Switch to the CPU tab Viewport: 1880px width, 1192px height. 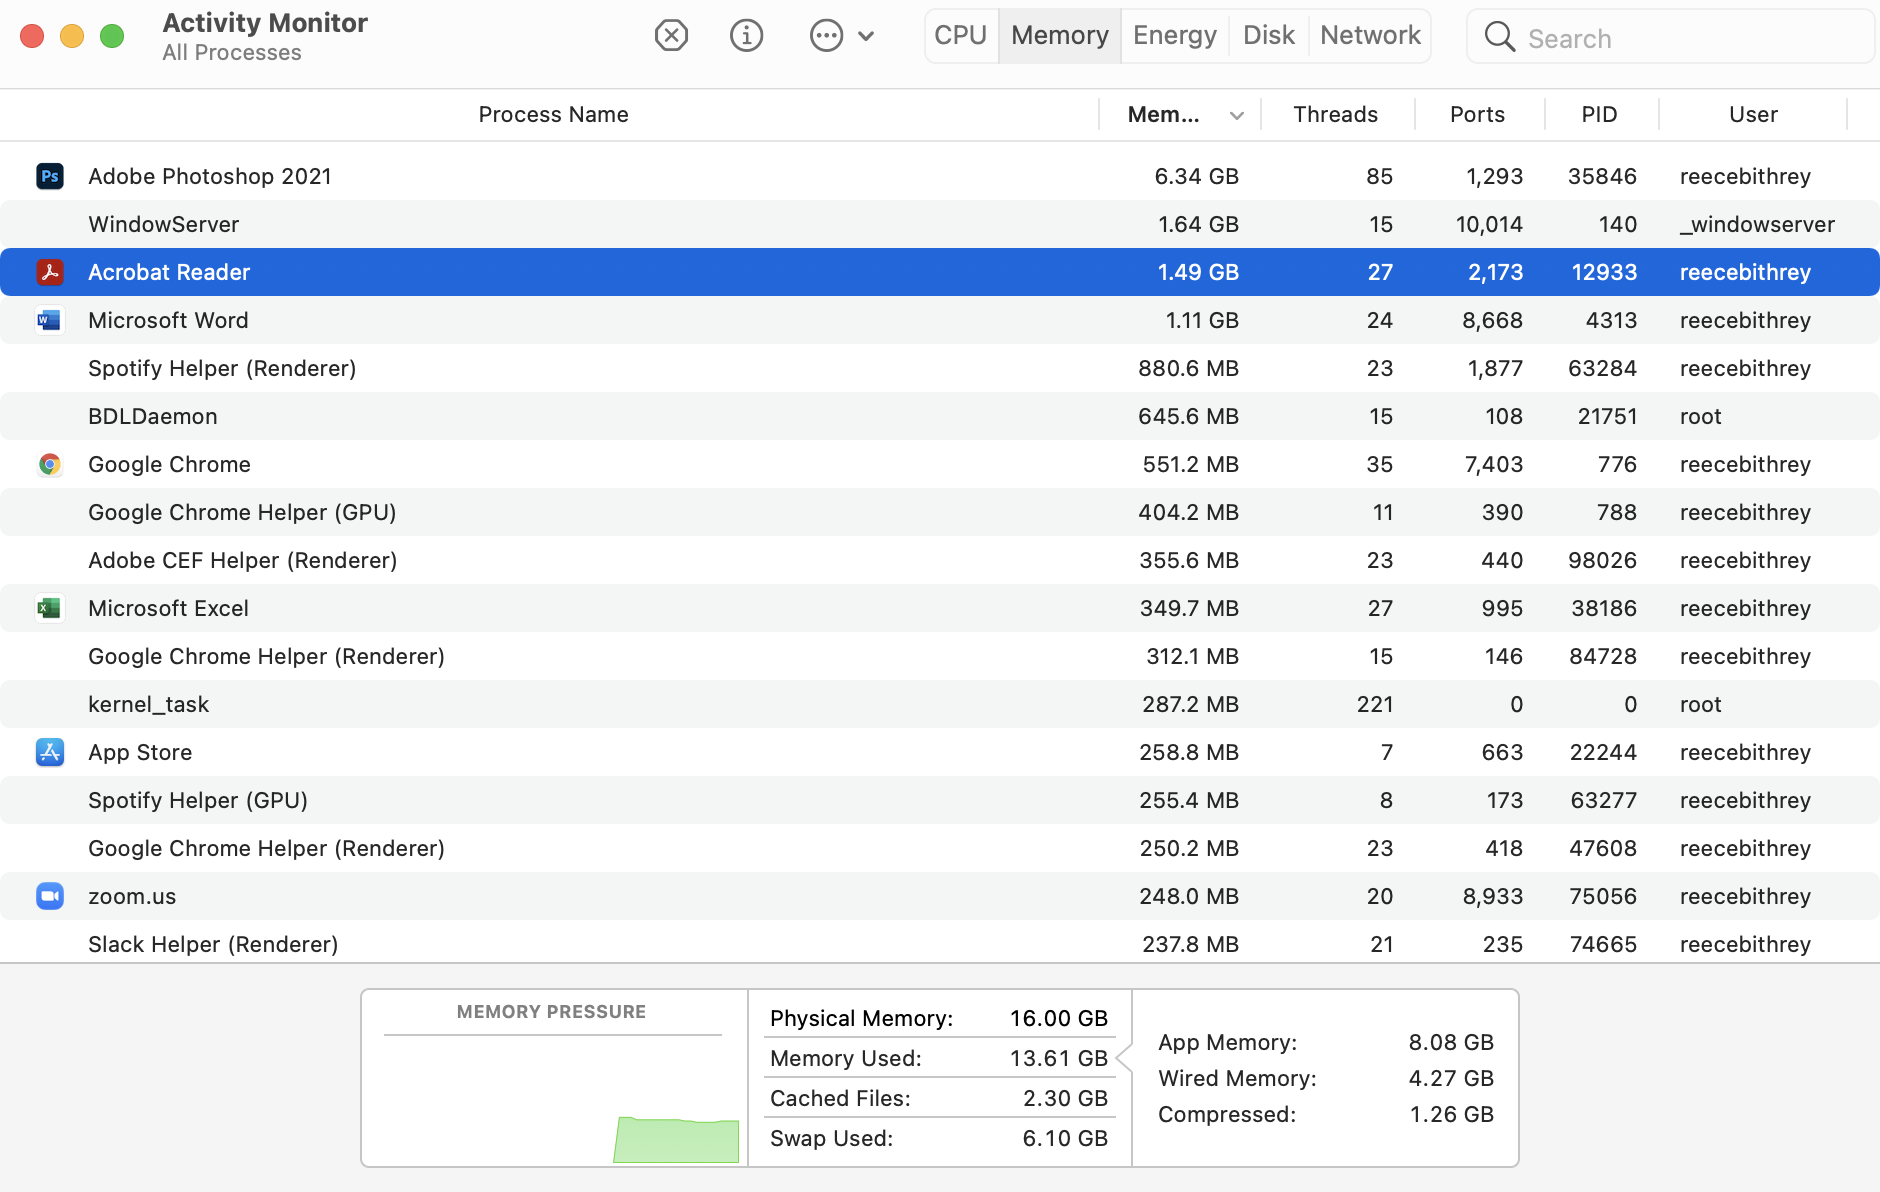tap(961, 36)
